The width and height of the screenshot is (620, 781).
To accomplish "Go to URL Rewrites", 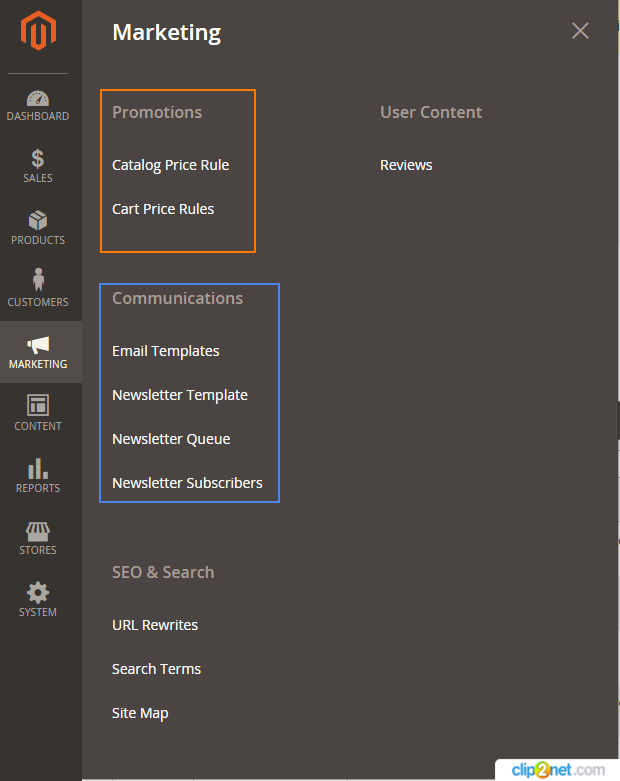I will click(x=155, y=625).
